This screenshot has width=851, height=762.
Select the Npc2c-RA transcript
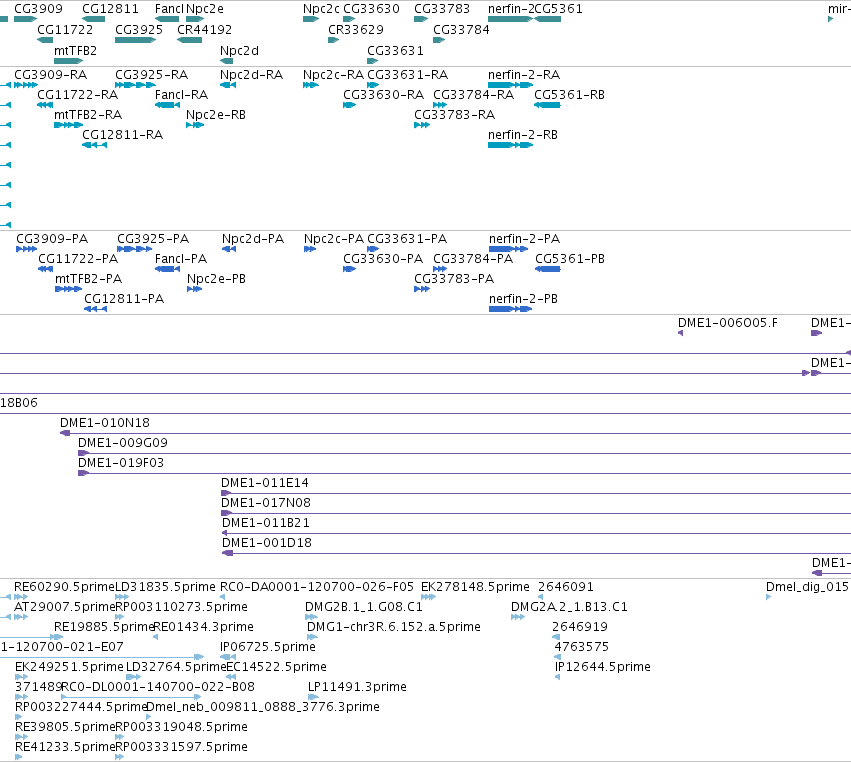point(311,85)
